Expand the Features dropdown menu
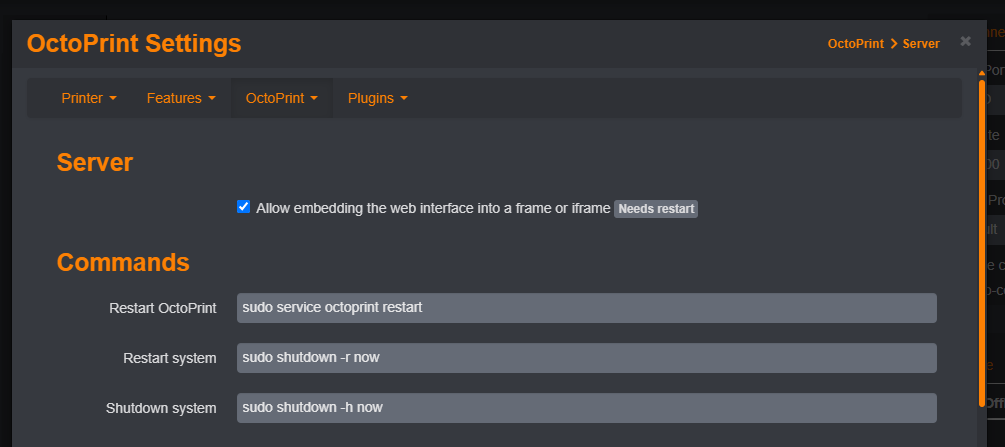 [181, 98]
